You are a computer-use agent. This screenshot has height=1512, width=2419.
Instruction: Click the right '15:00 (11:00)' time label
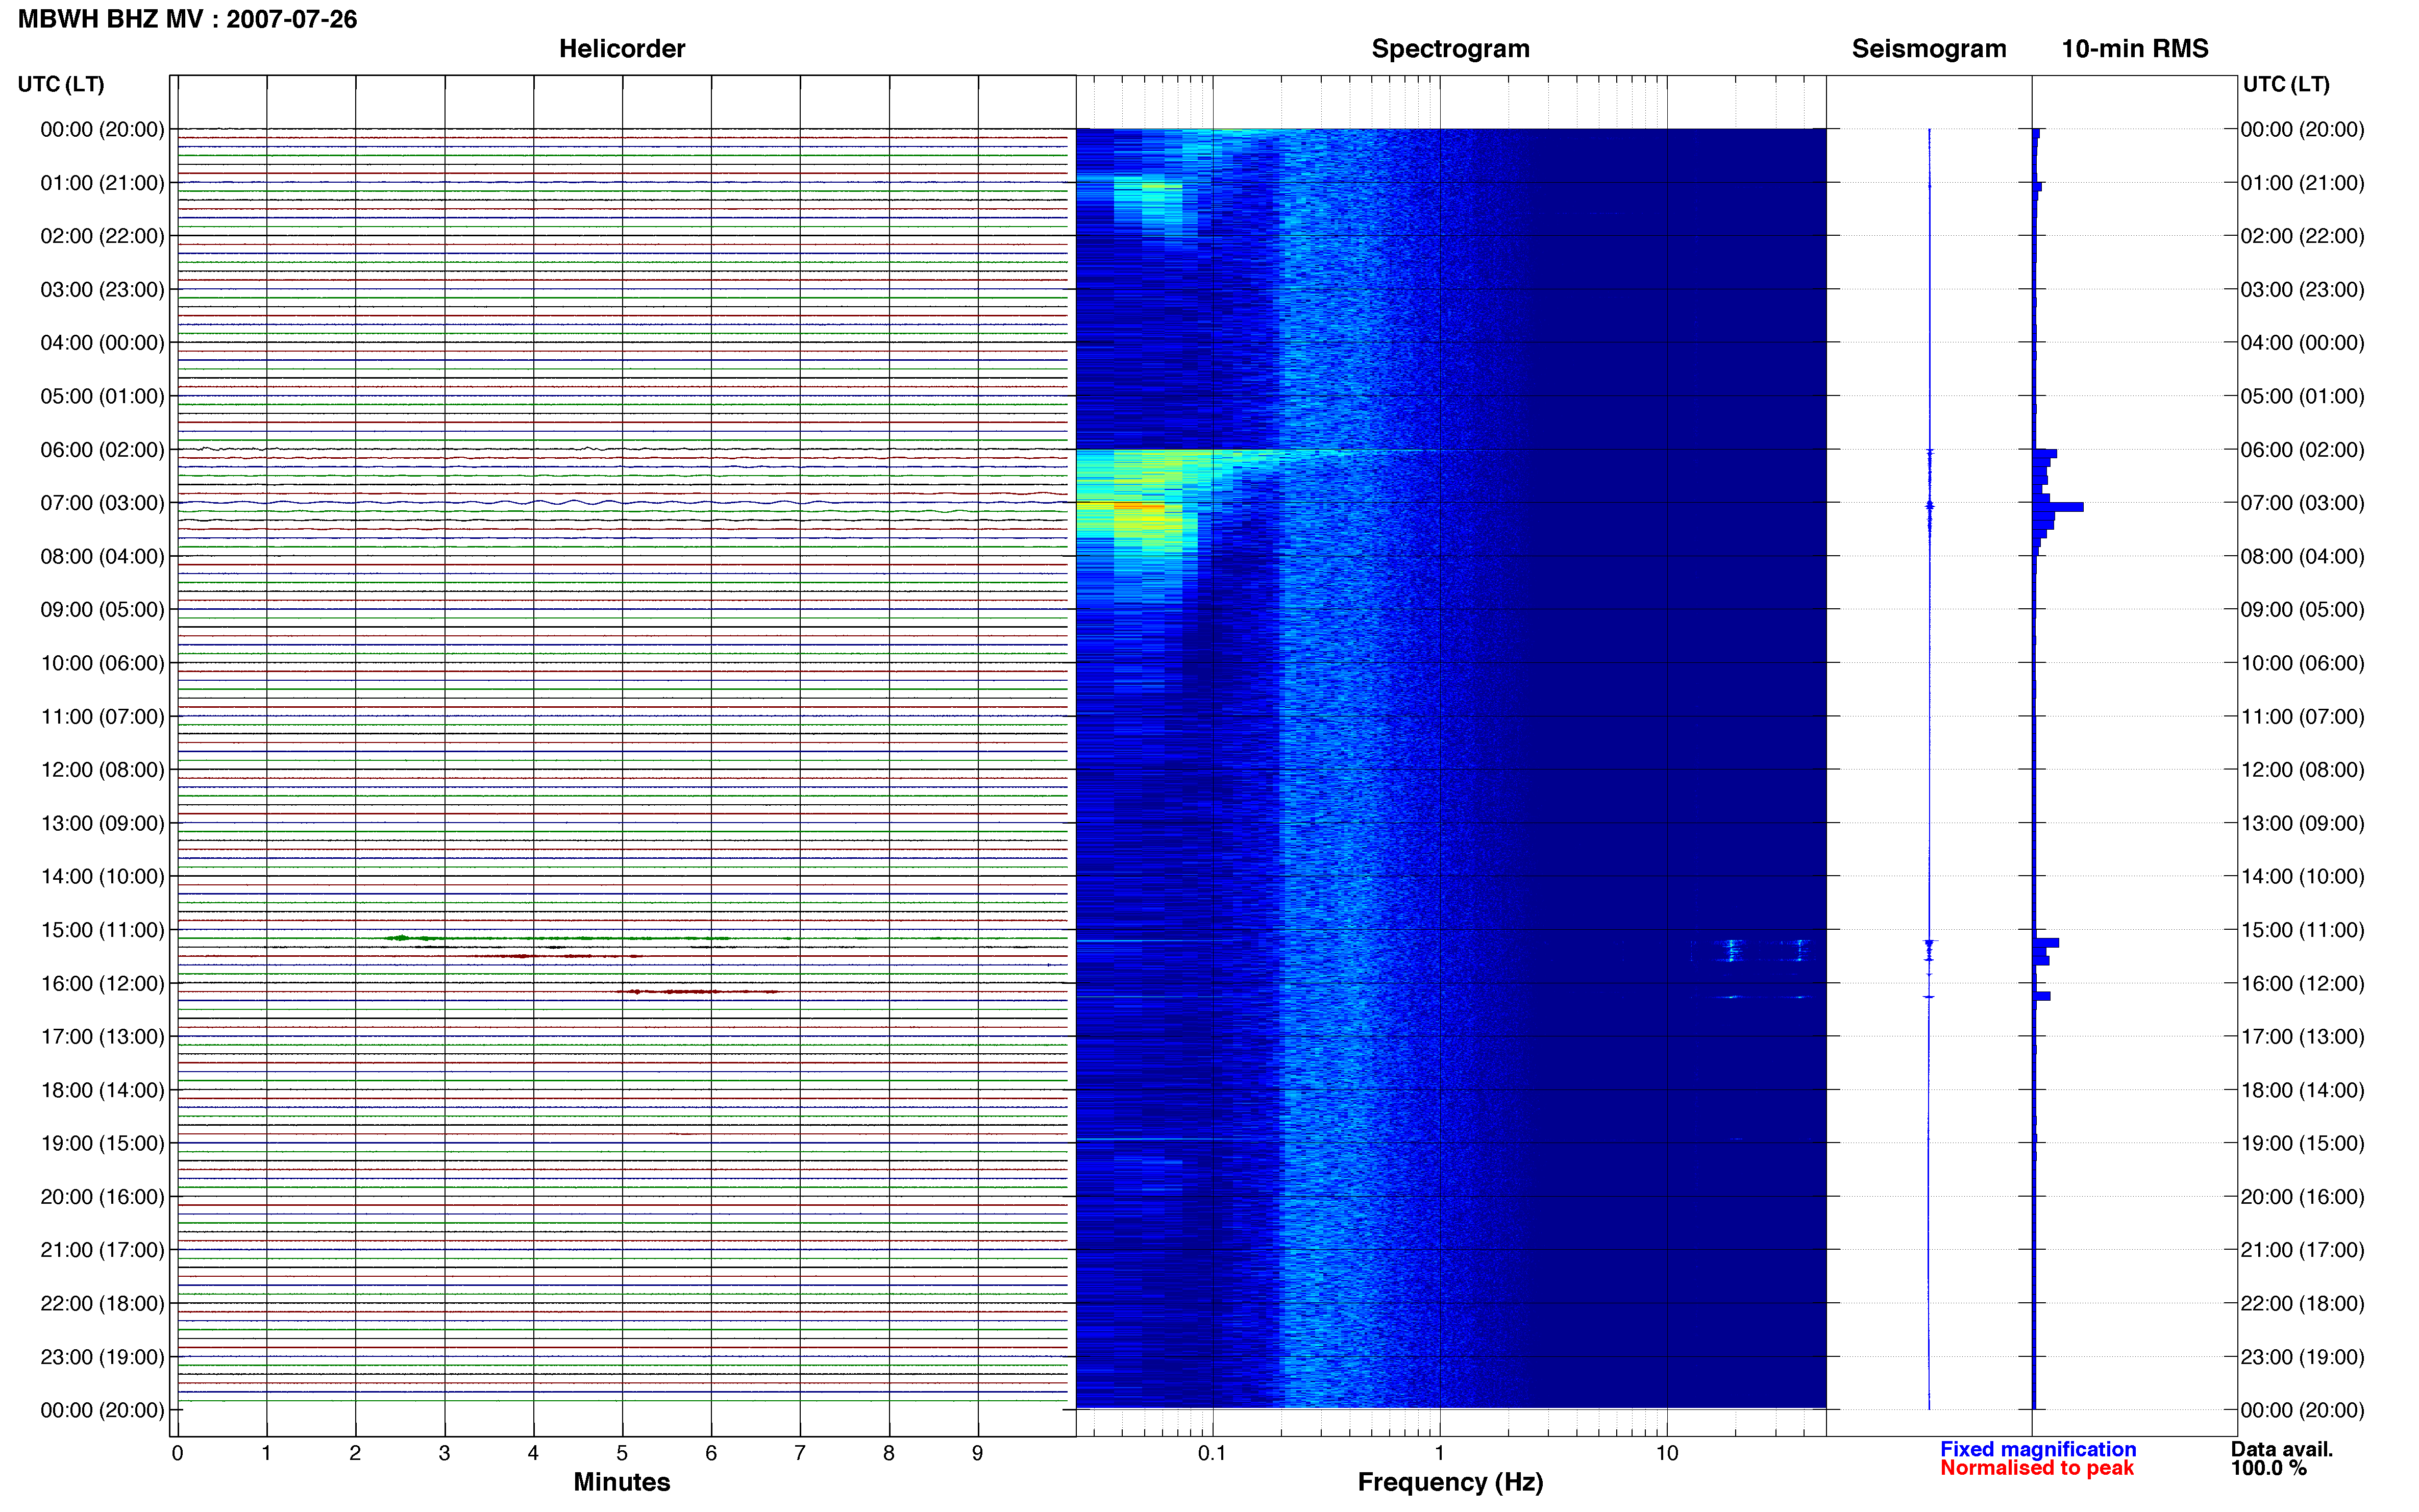[x=2302, y=930]
